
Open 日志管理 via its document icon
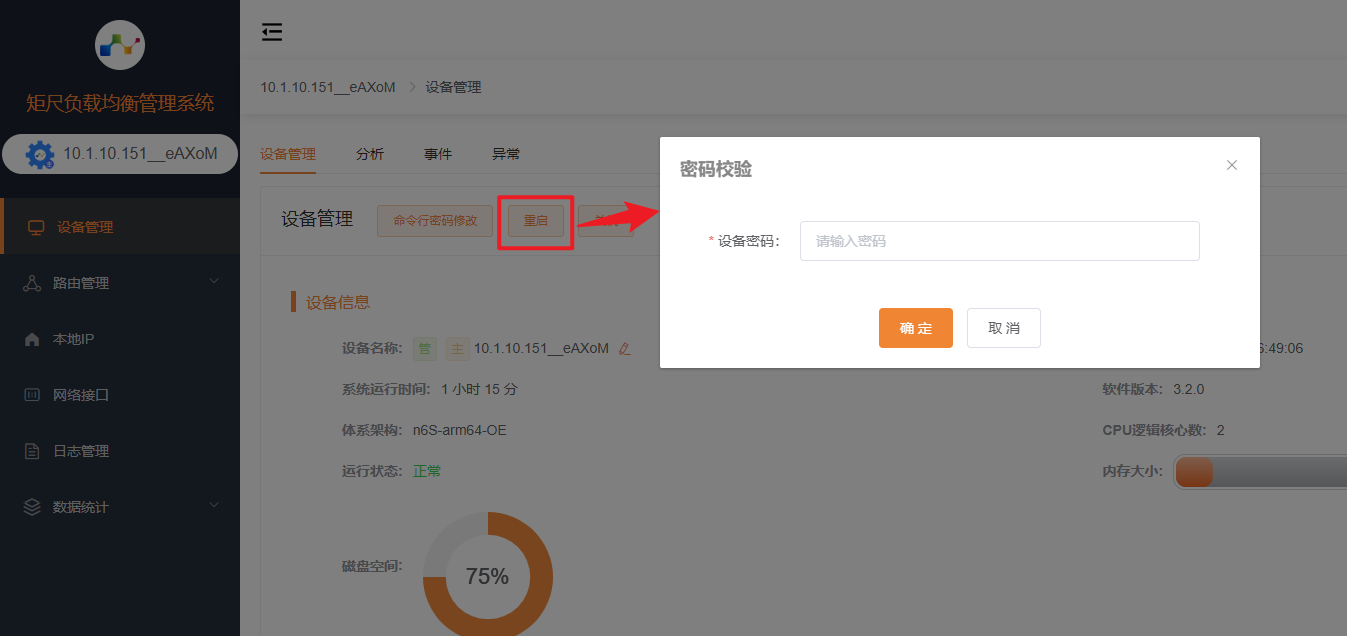(32, 451)
